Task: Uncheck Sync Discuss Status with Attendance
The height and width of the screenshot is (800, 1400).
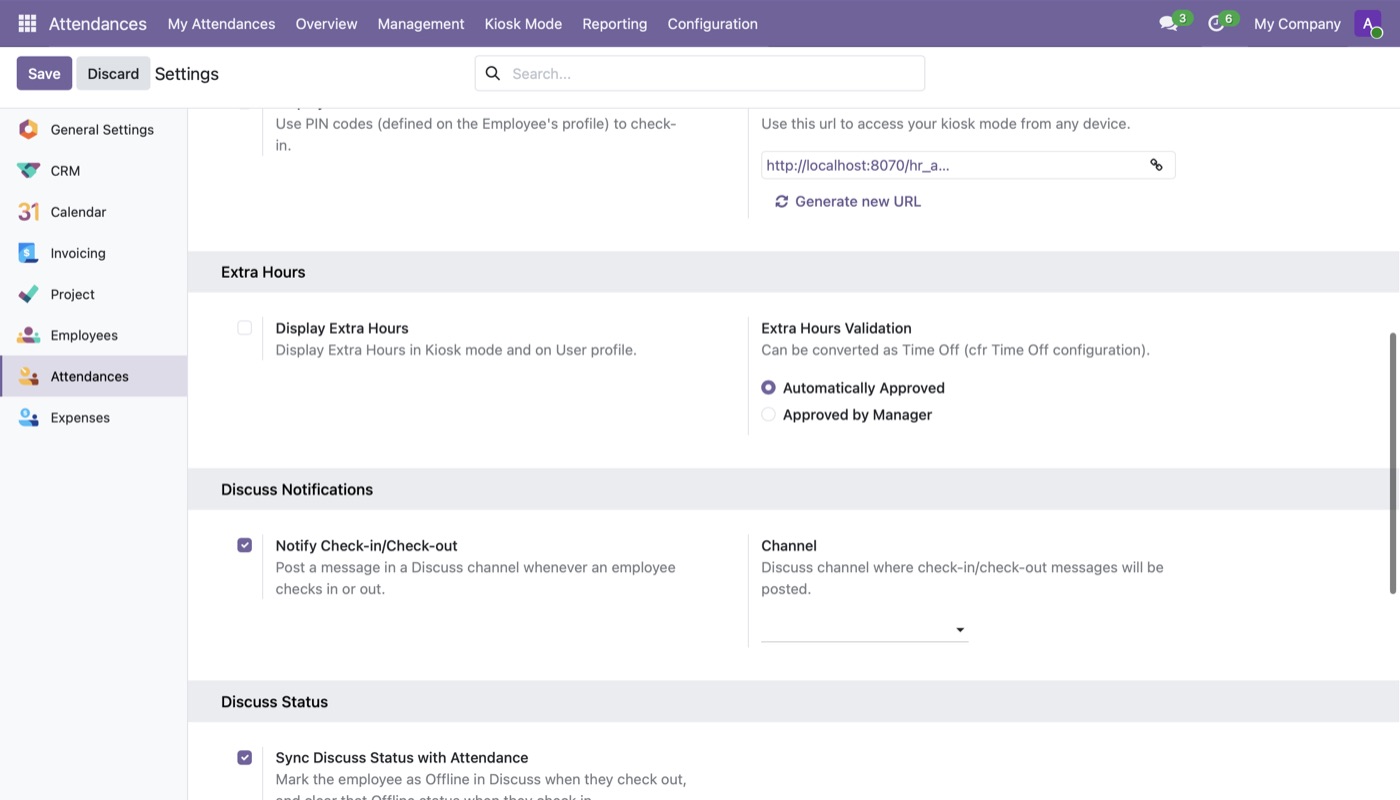Action: tap(244, 757)
